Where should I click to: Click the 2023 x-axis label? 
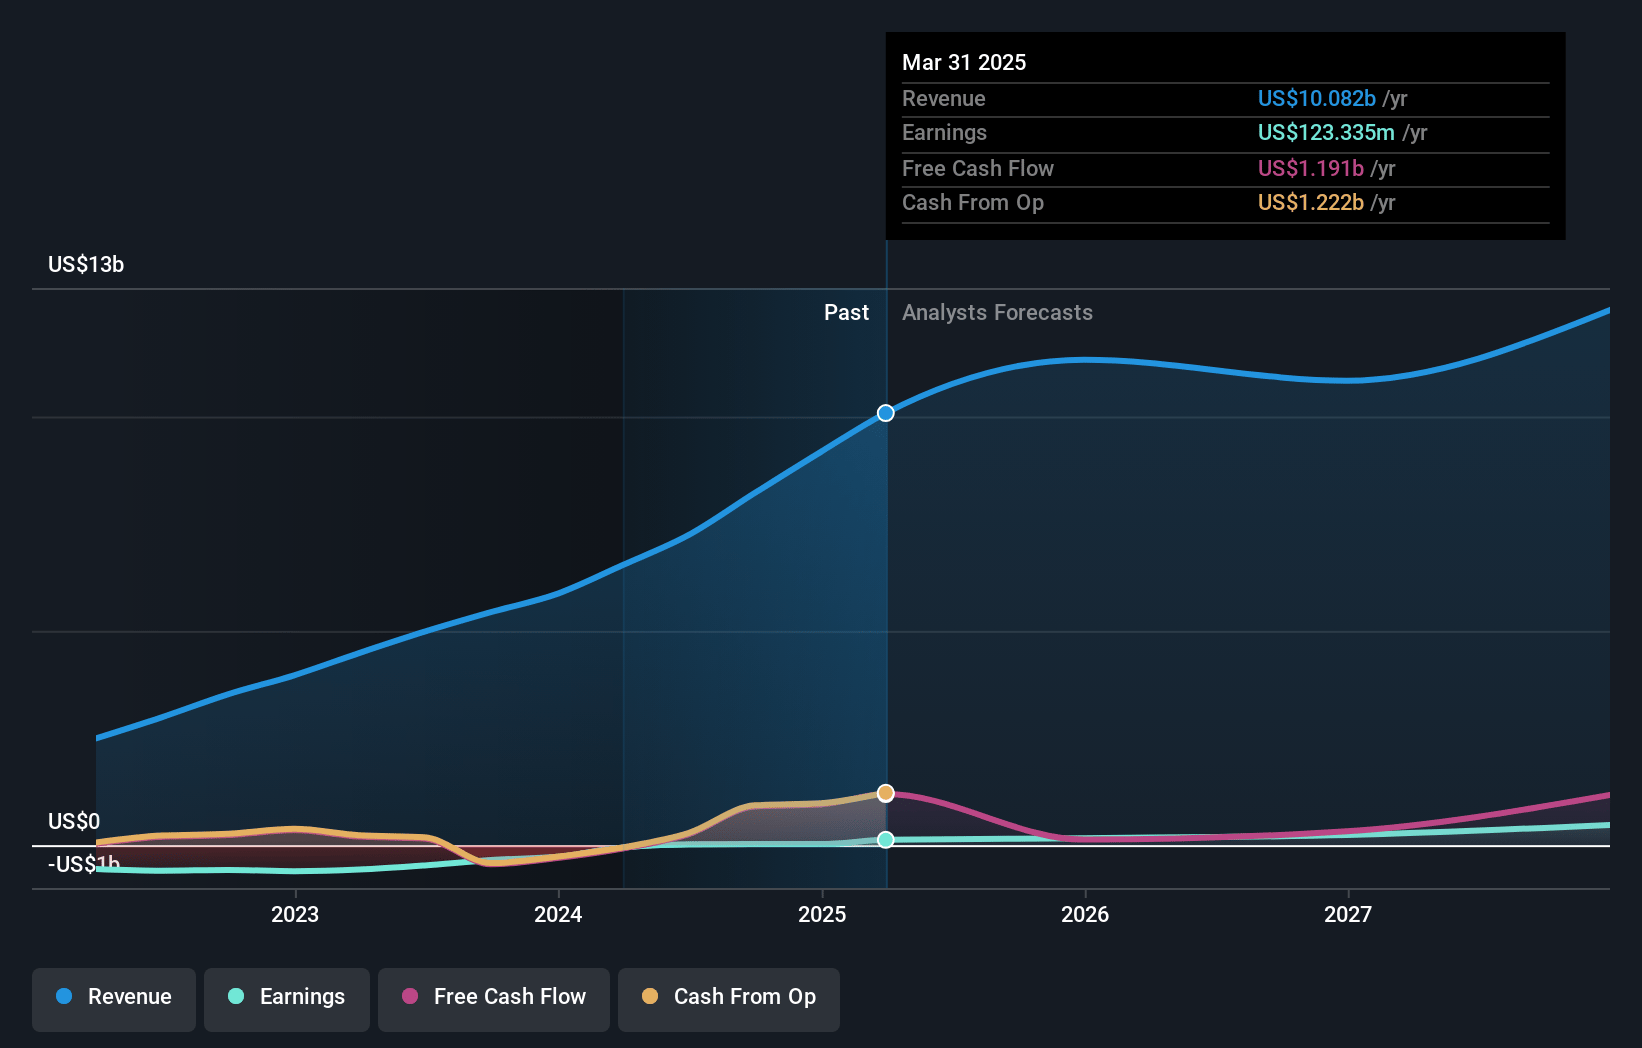point(295,914)
